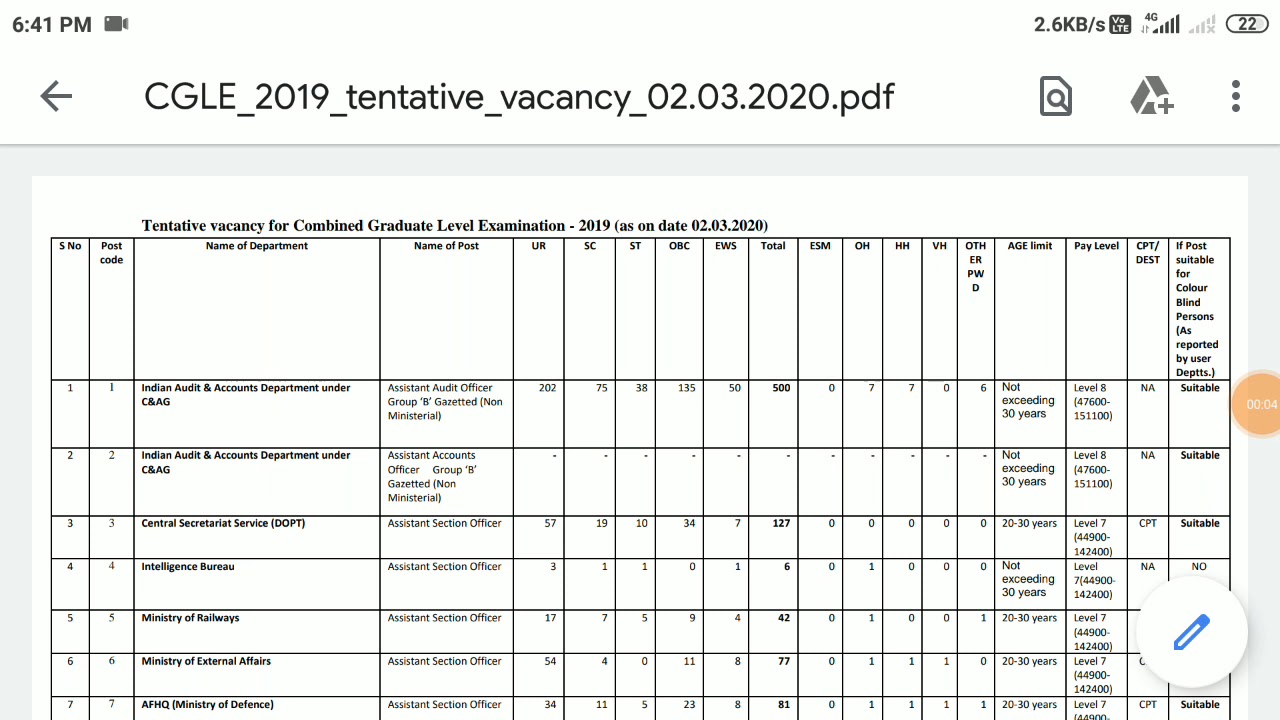Tap the battery level indicator

pos(1247,24)
